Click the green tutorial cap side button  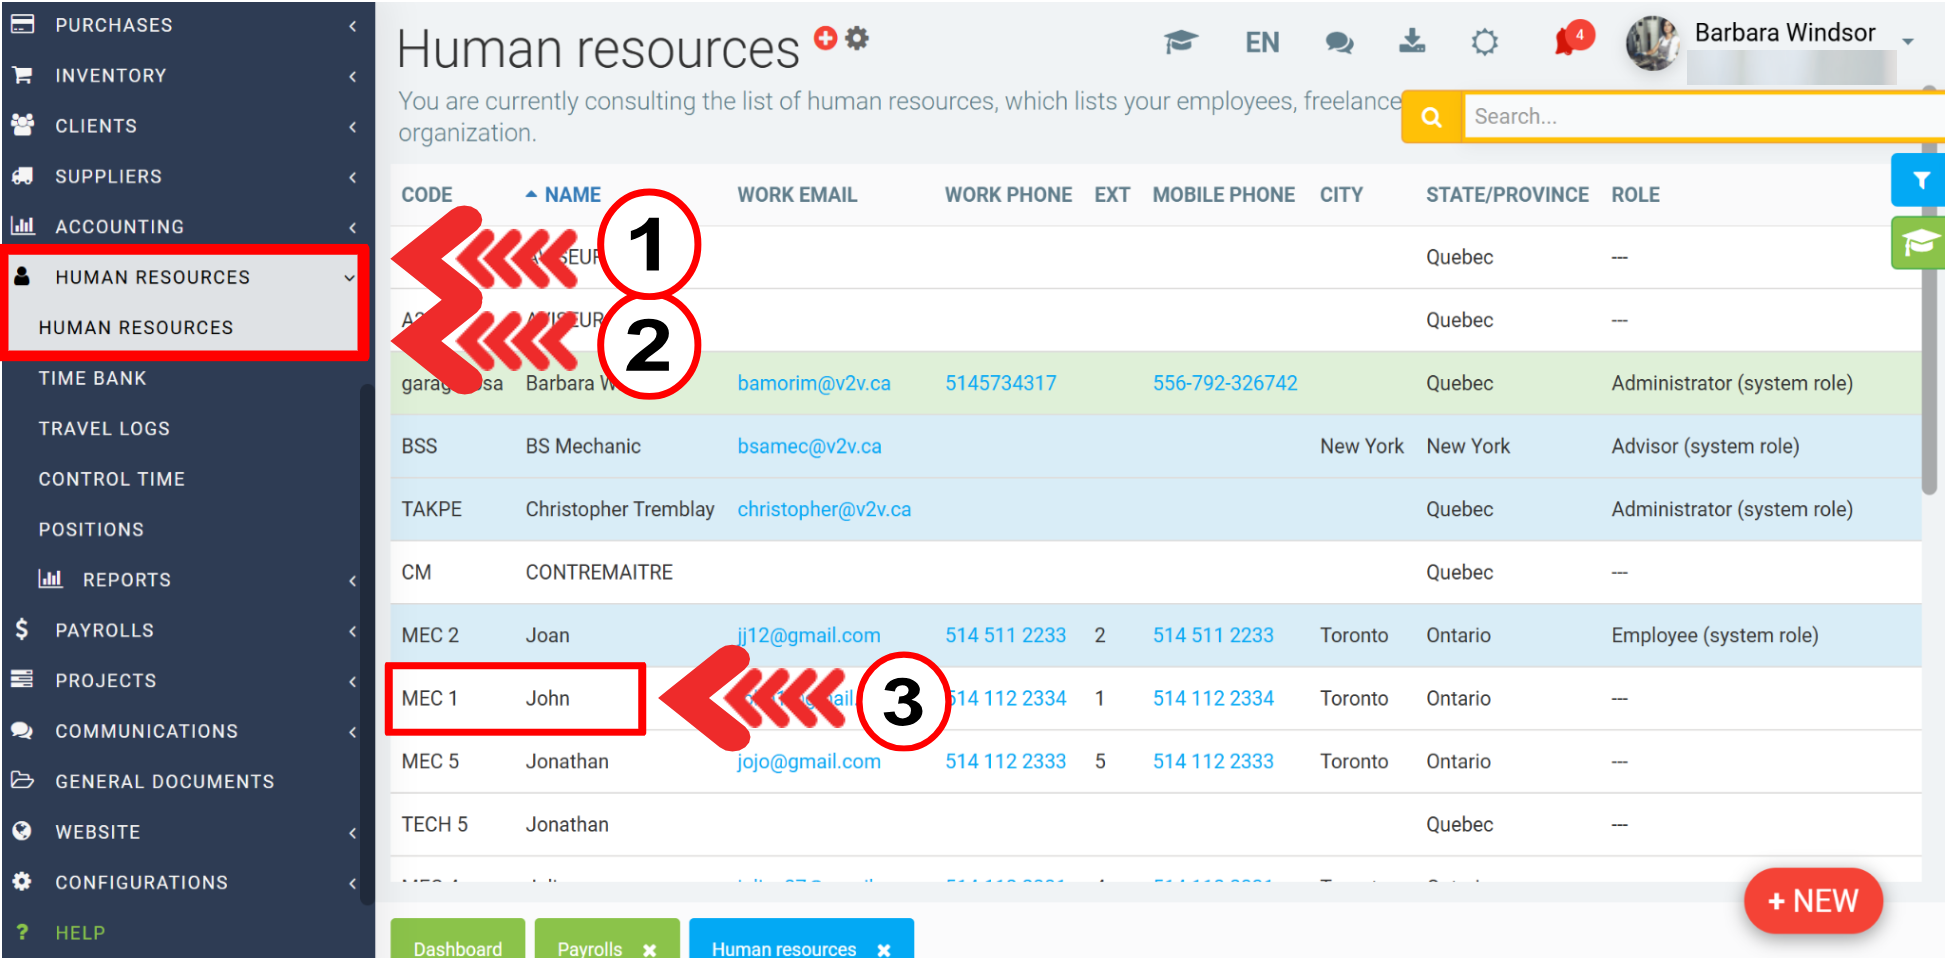1920,243
